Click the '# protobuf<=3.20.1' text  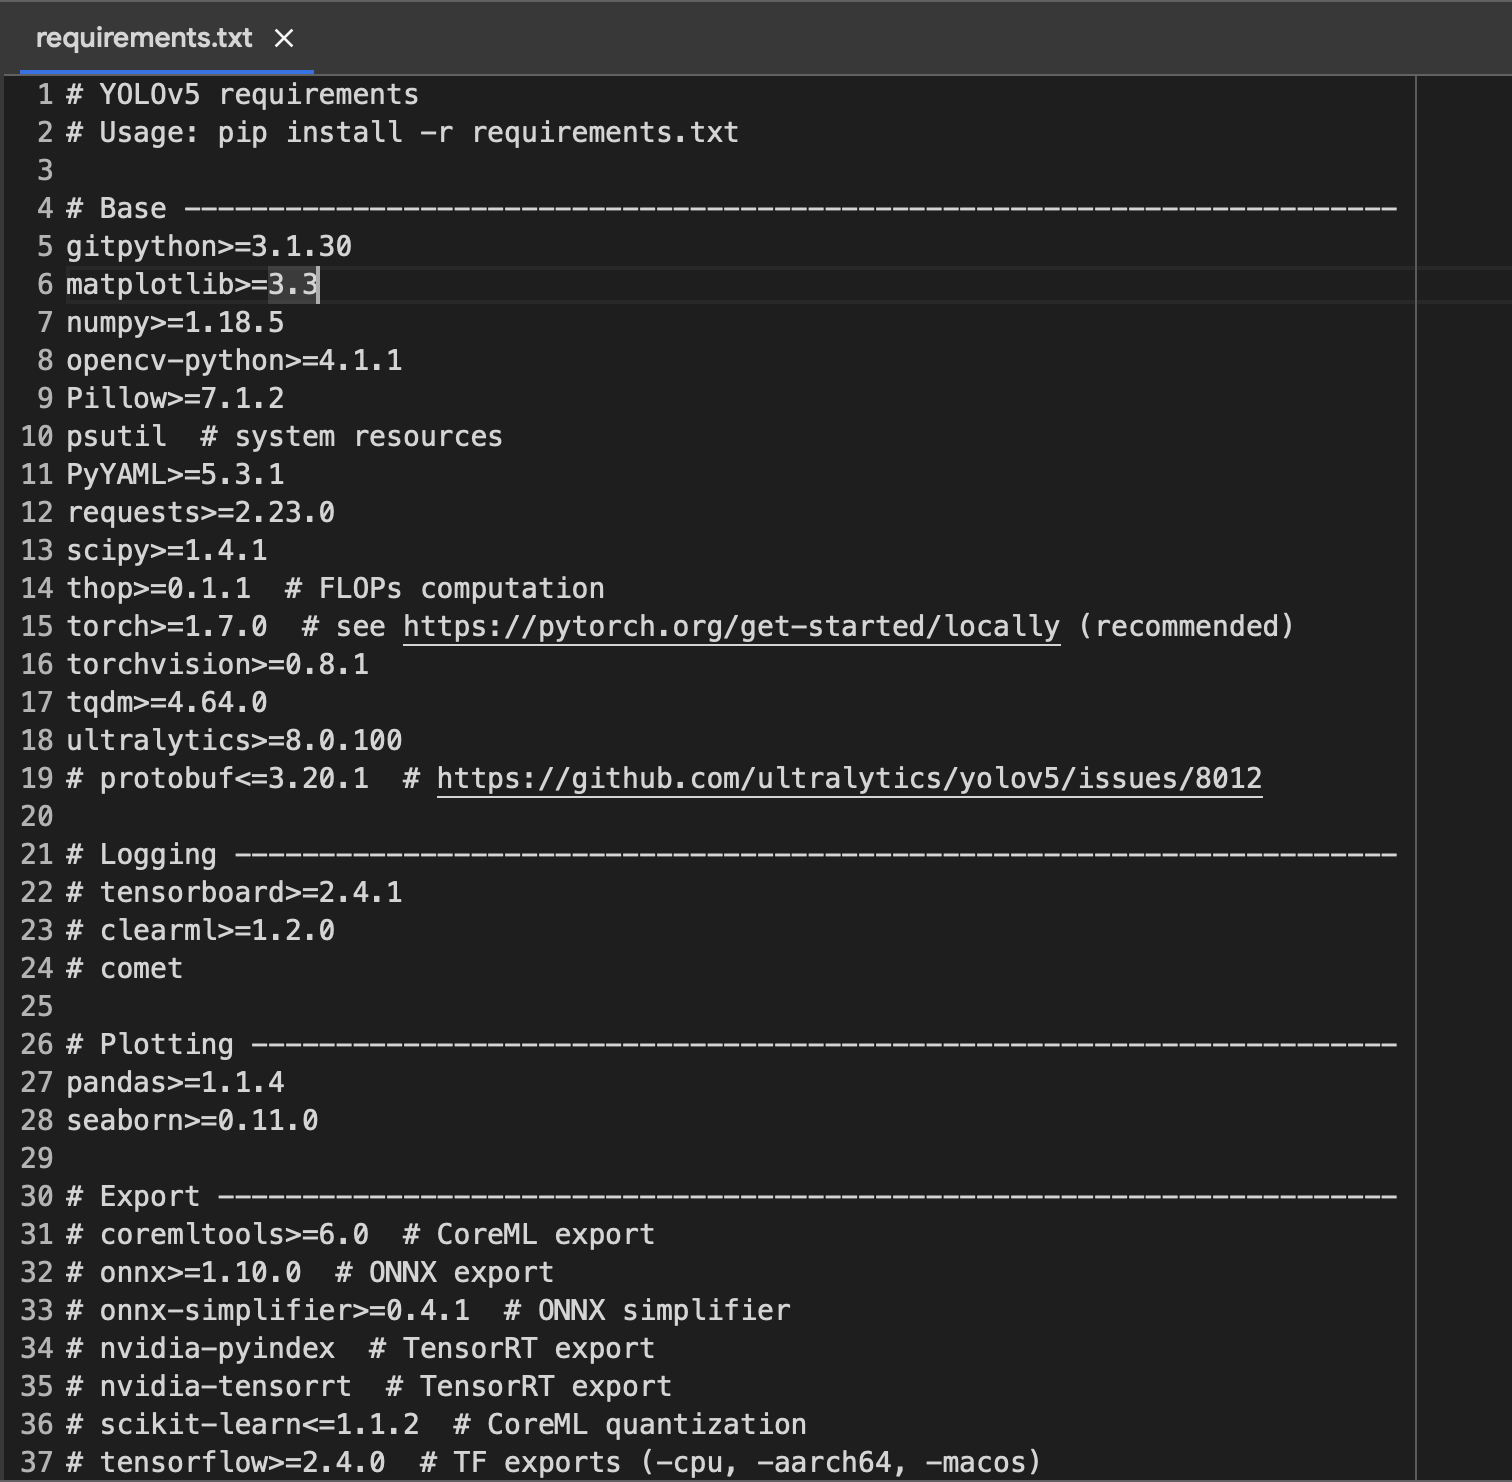coord(217,778)
